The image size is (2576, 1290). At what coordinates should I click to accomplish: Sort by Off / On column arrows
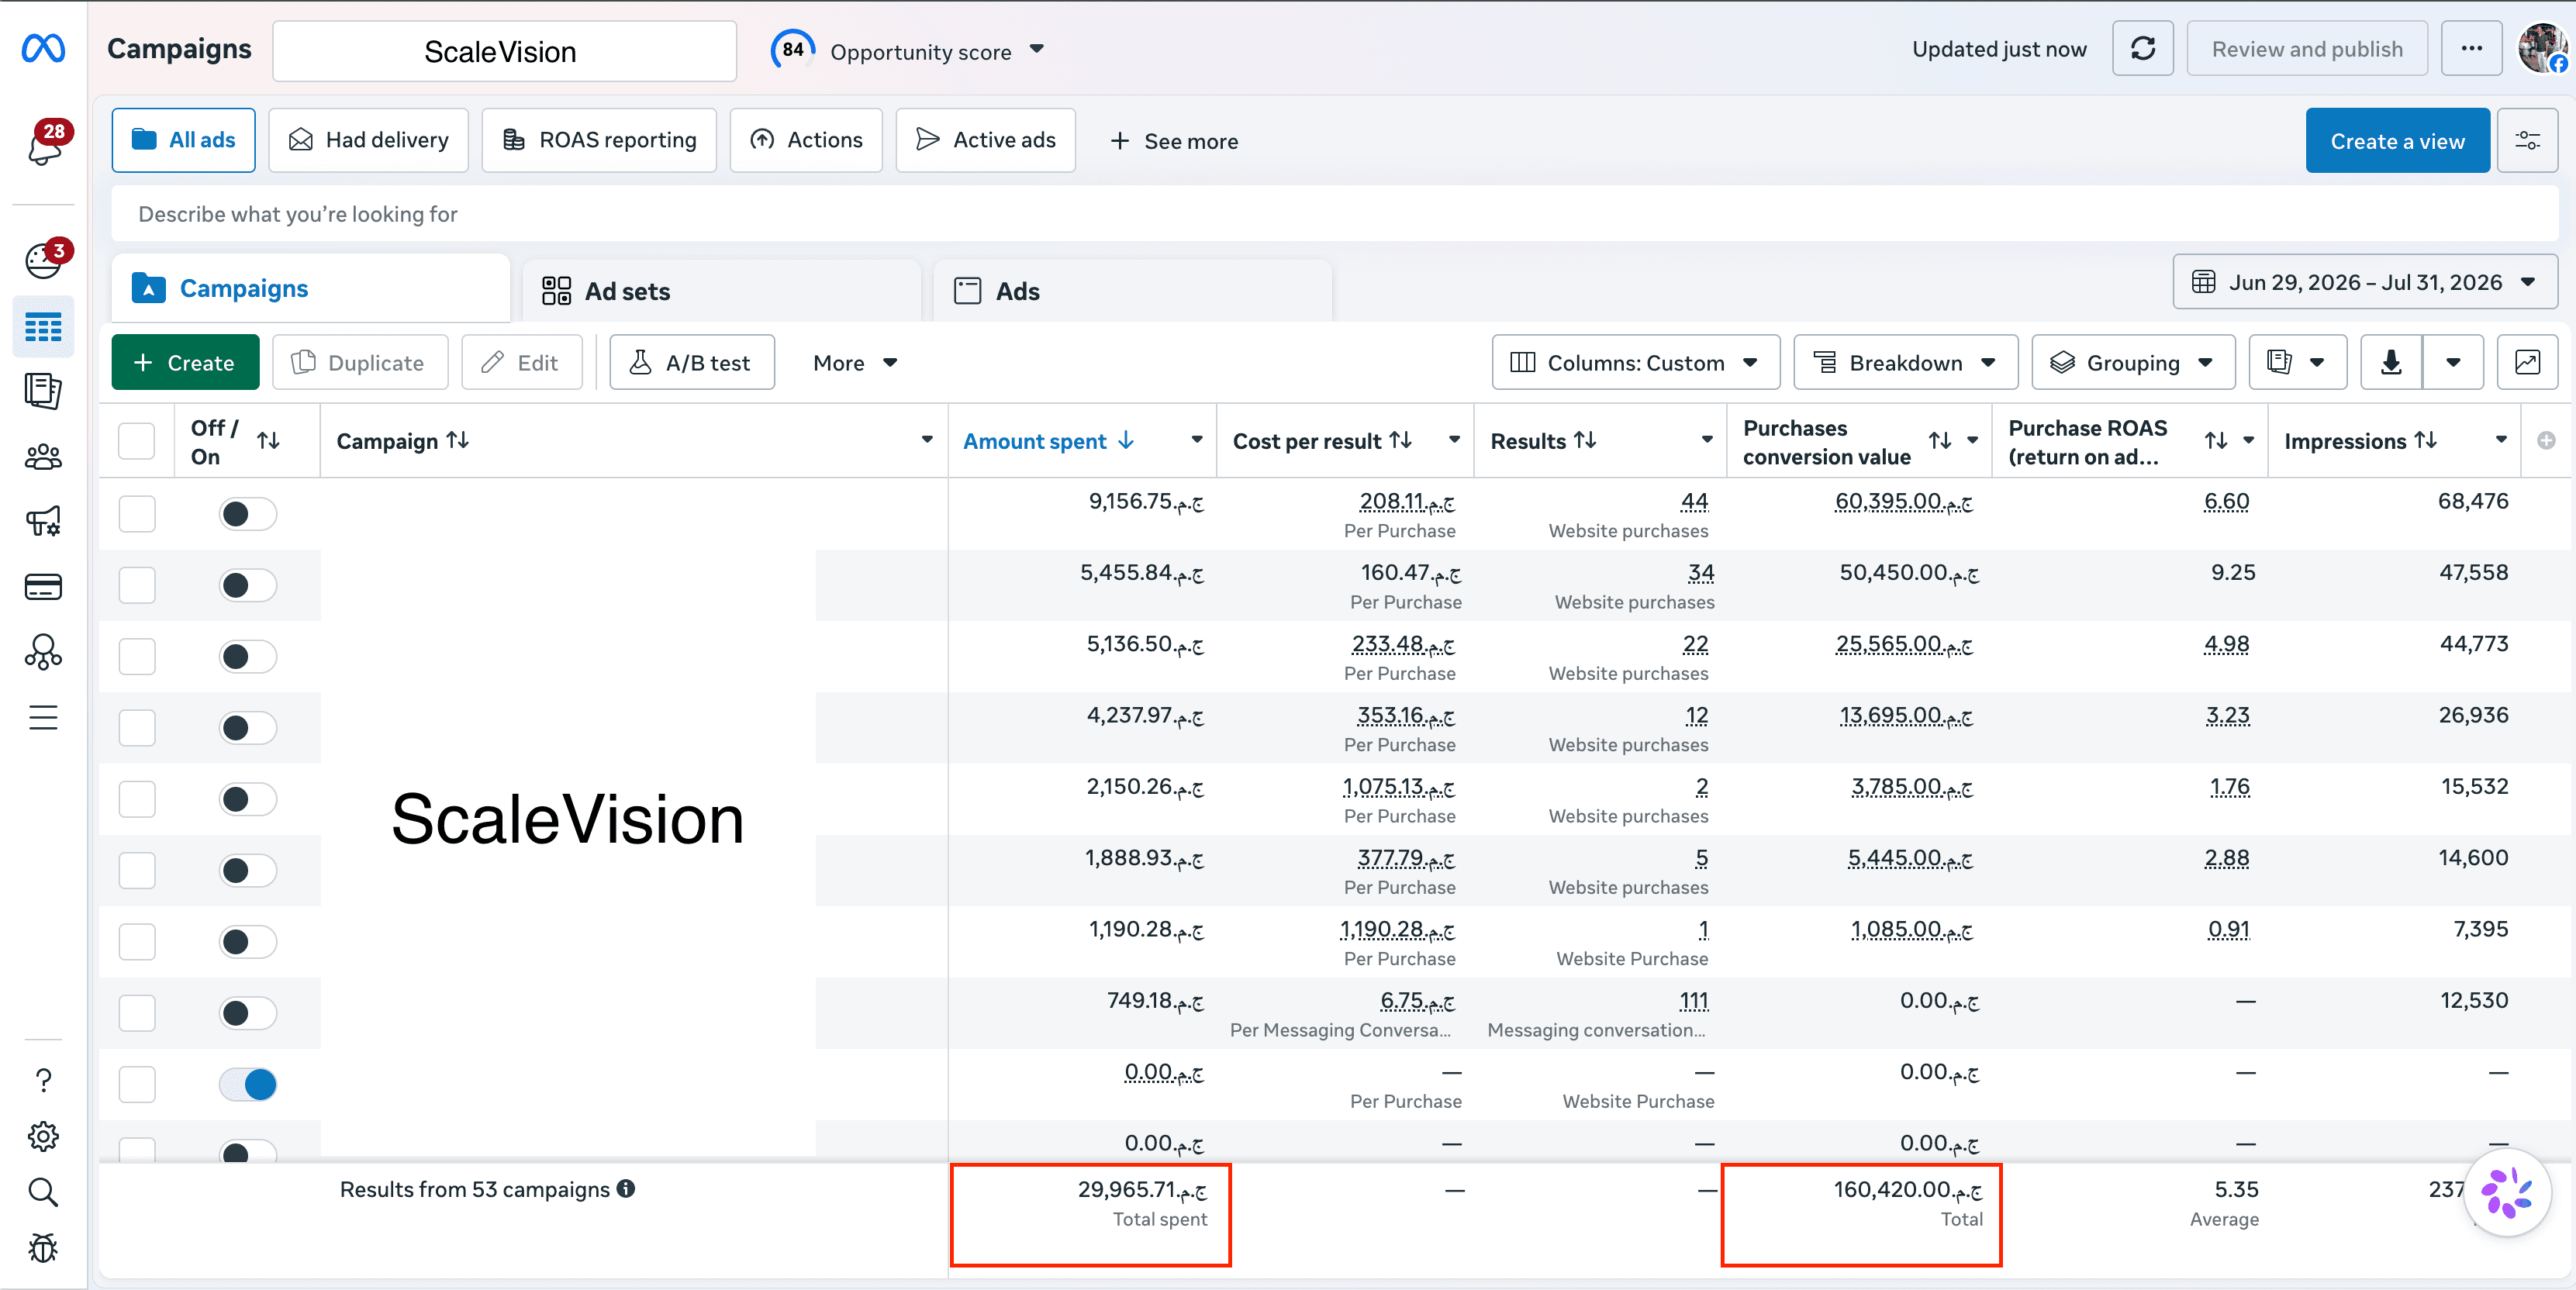pyautogui.click(x=268, y=440)
